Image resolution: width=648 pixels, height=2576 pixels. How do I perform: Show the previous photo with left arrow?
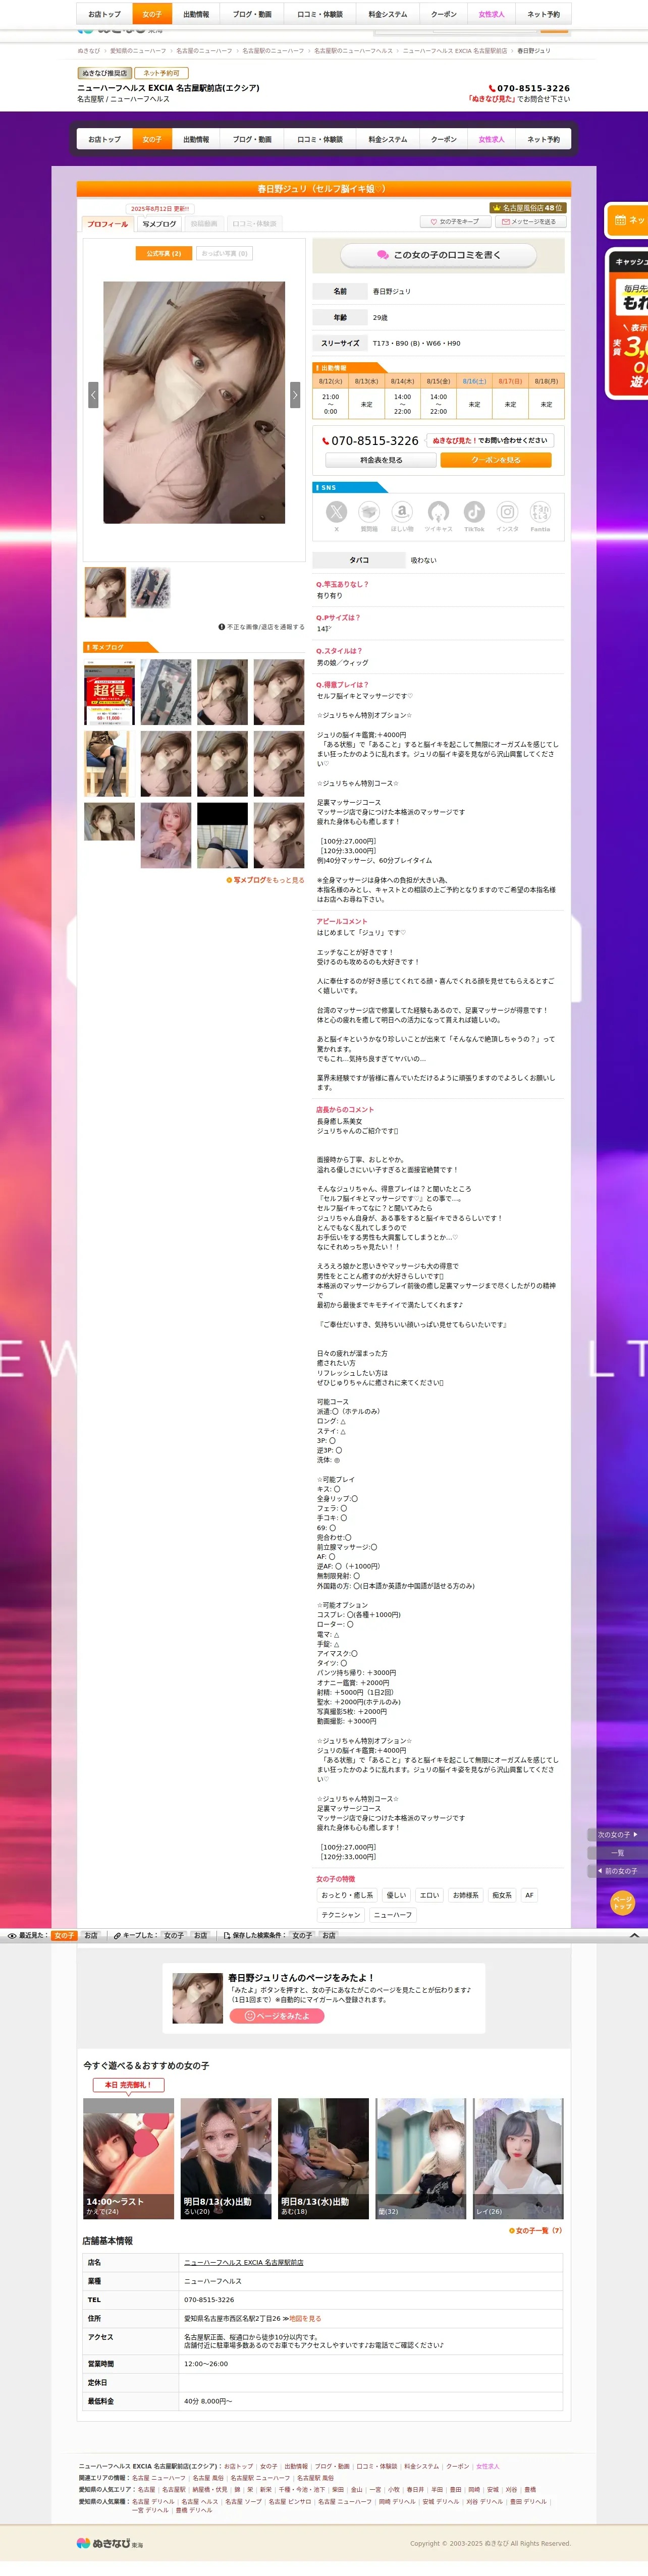[93, 395]
